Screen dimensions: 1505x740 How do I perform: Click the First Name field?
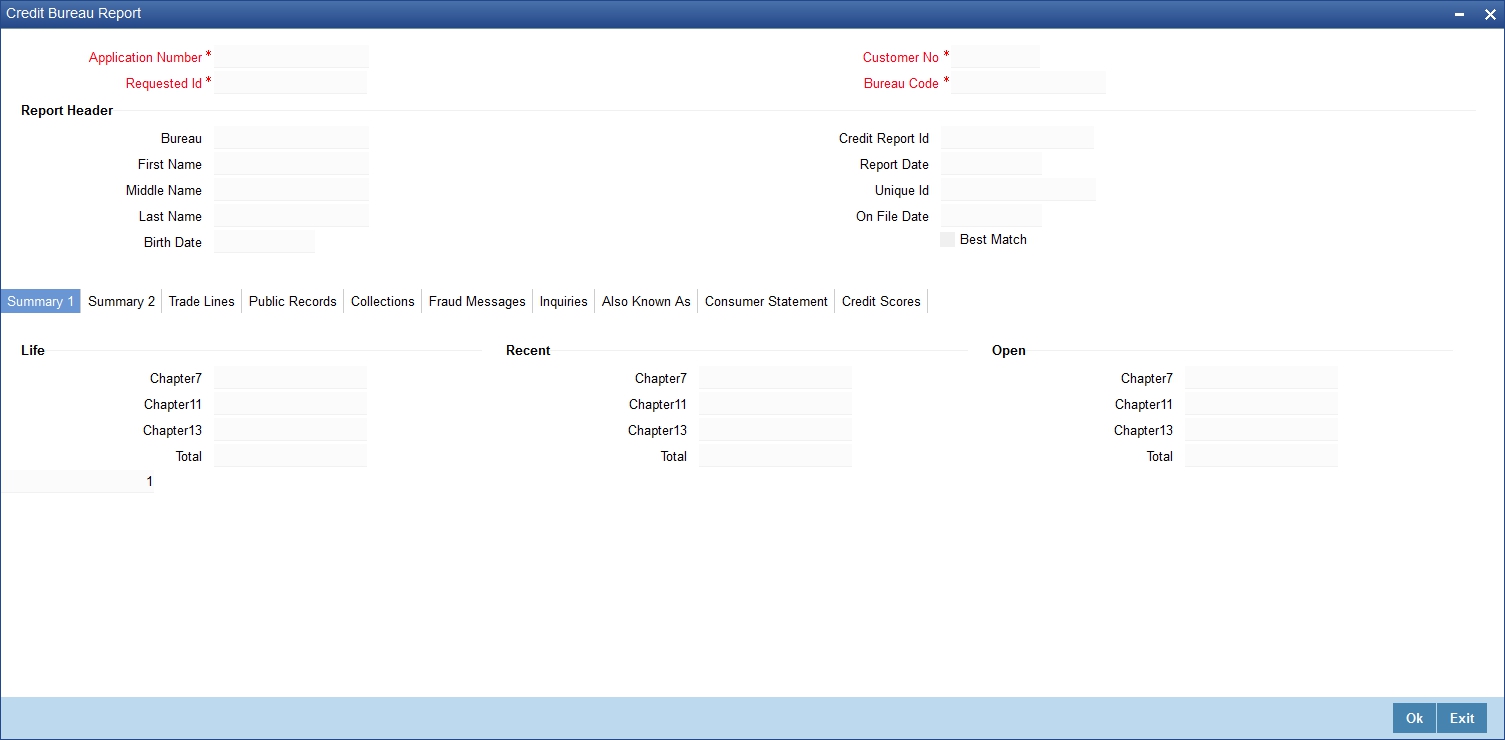pos(291,164)
